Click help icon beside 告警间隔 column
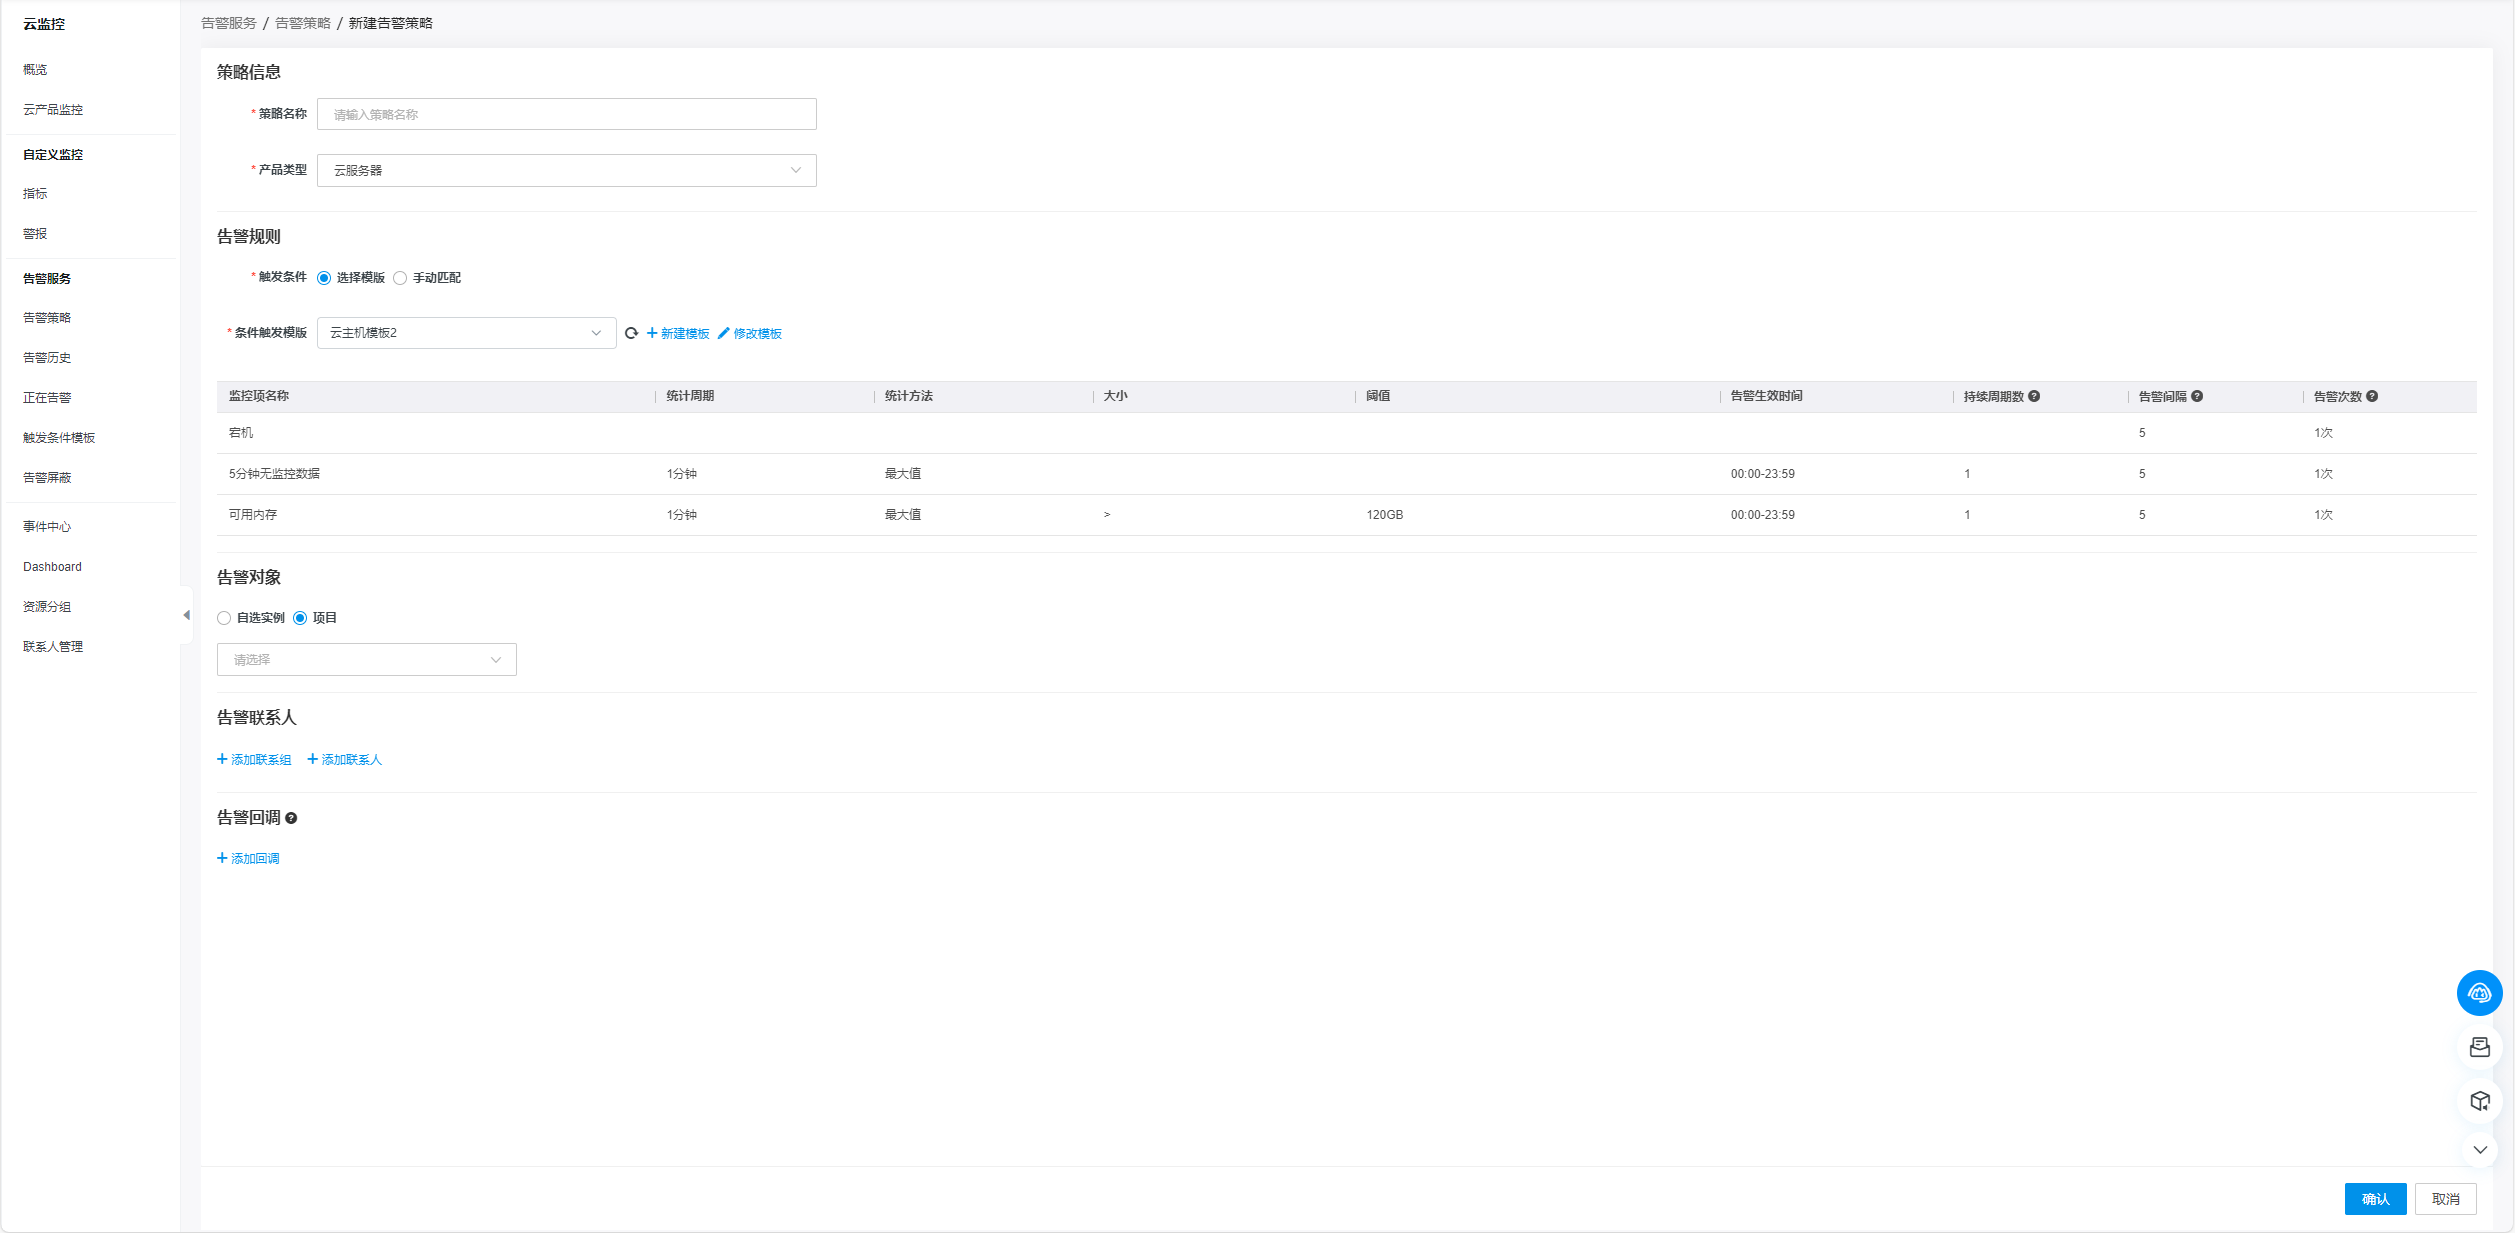The image size is (2515, 1233). [2197, 396]
